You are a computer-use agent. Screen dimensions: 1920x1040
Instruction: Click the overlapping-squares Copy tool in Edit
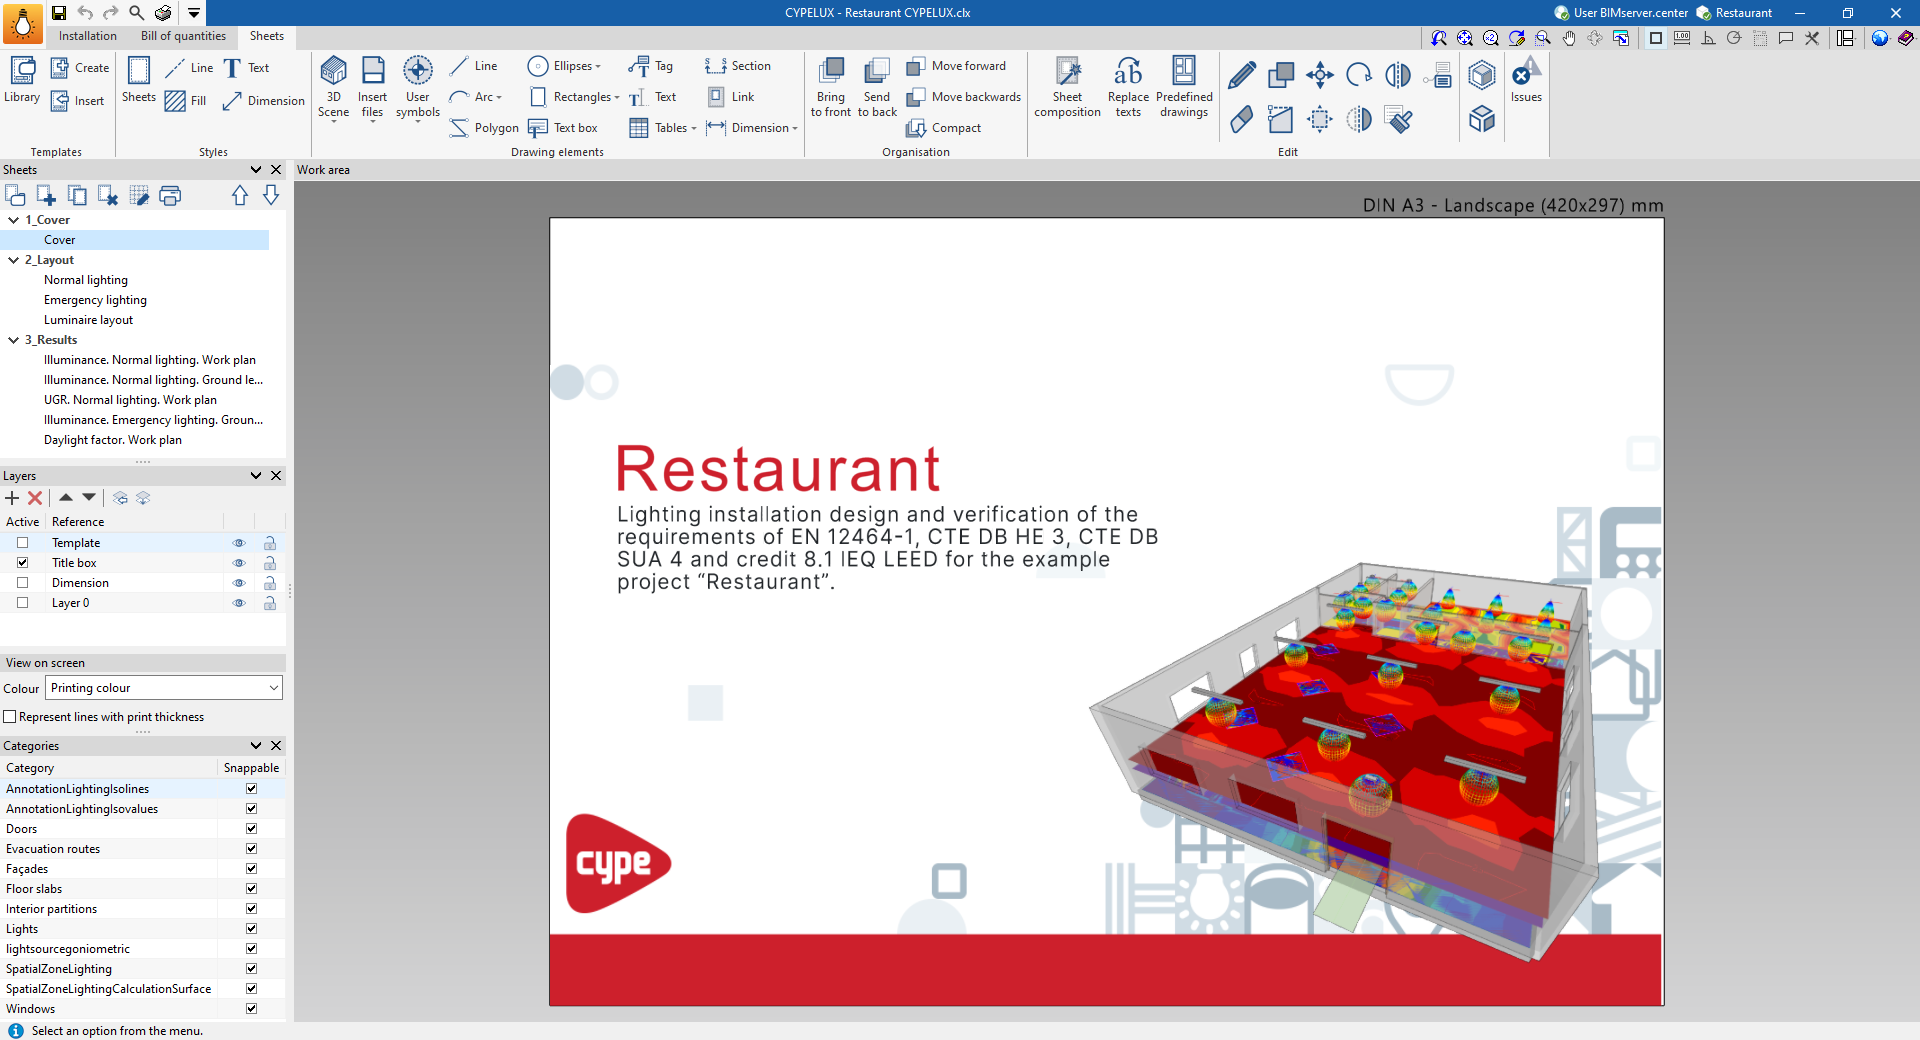(x=1280, y=75)
